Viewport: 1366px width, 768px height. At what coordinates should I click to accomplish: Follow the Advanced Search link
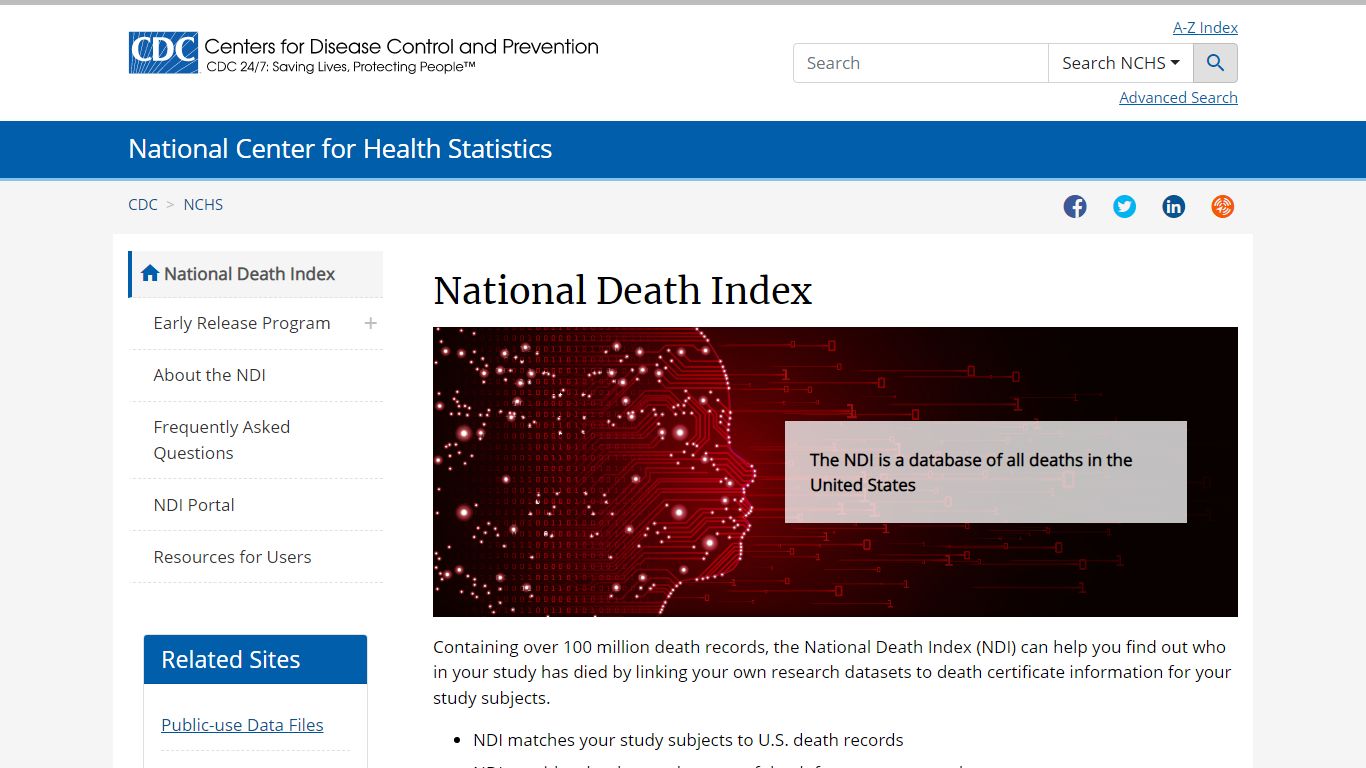tap(1178, 97)
